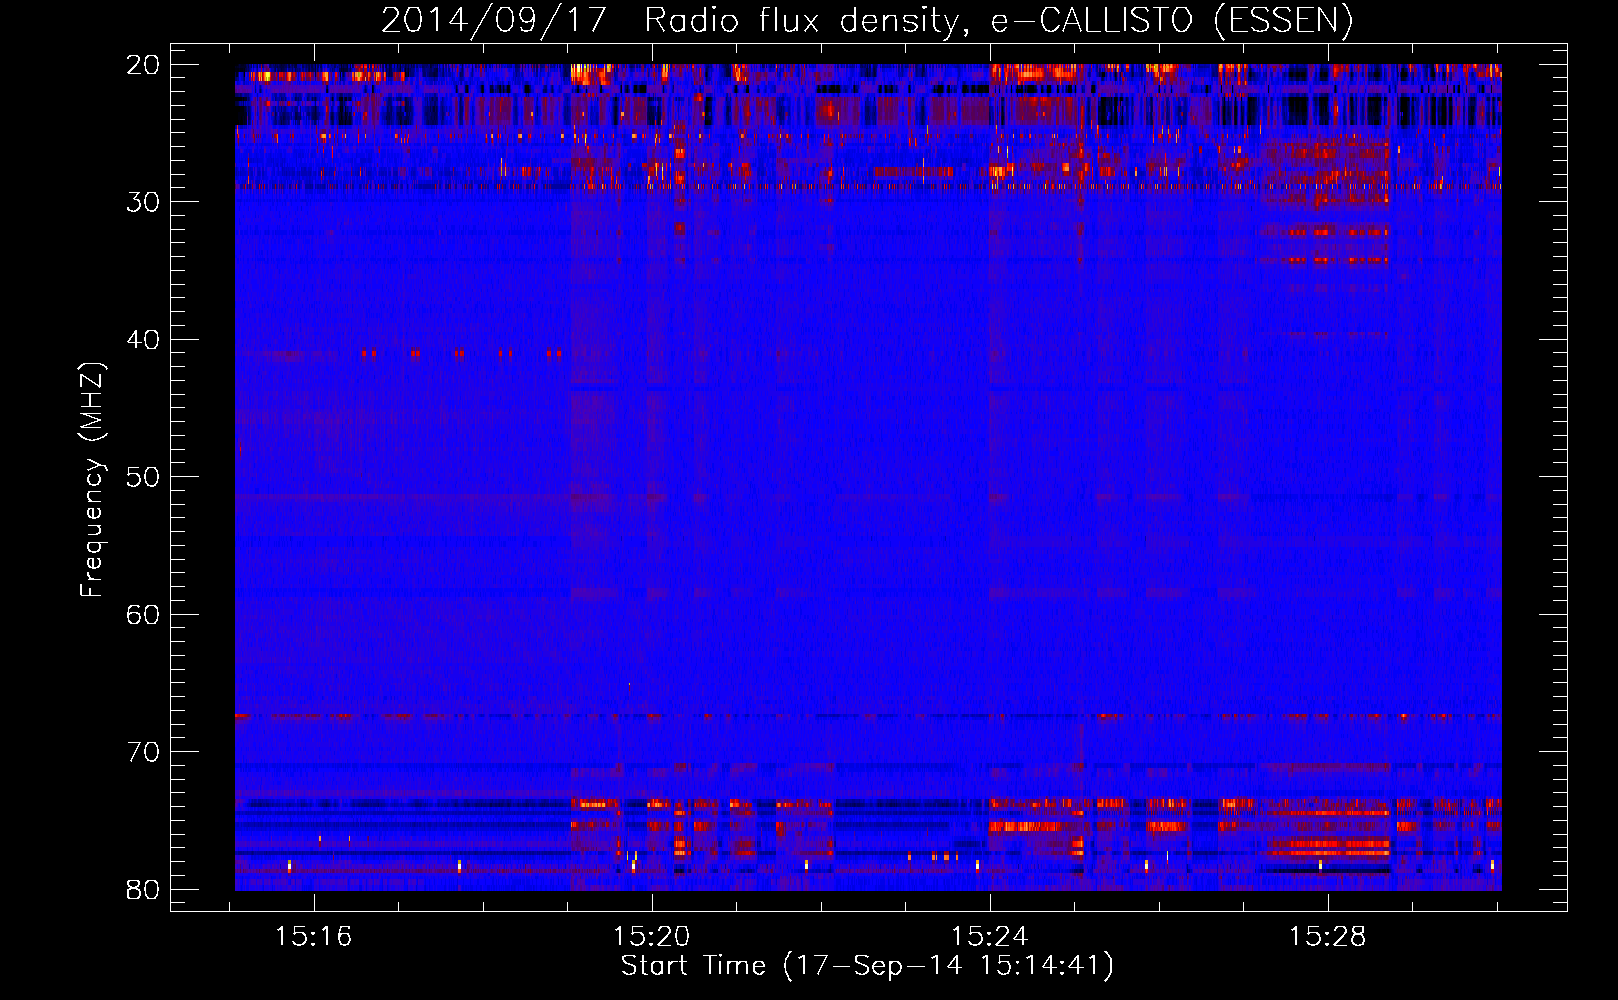Select the "Frequency (MHZ)" y-axis label
1618x1000 pixels.
pos(92,480)
